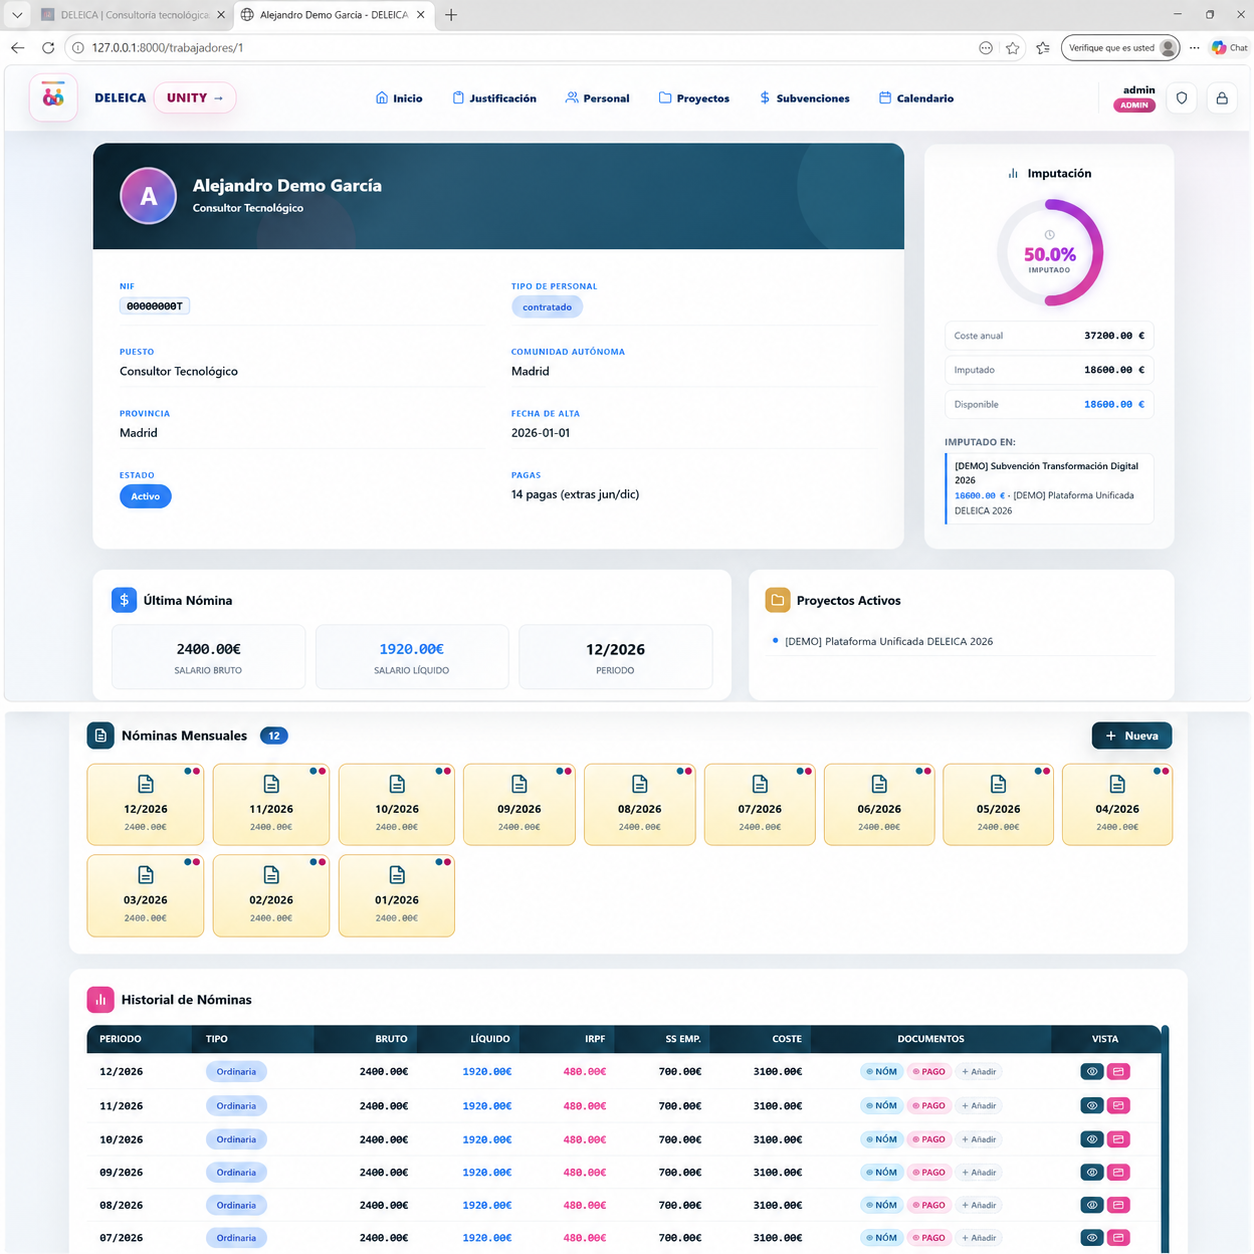Open the Subvenciones menu item

click(x=805, y=98)
